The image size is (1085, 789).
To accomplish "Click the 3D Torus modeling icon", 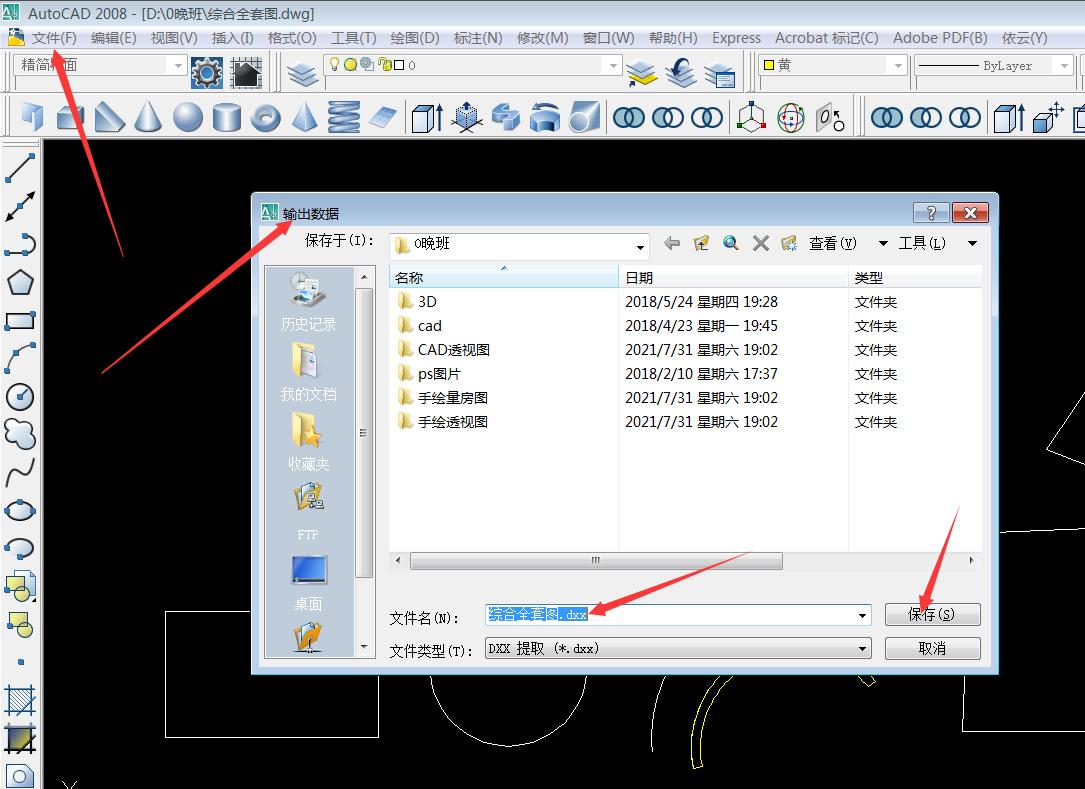I will (266, 117).
